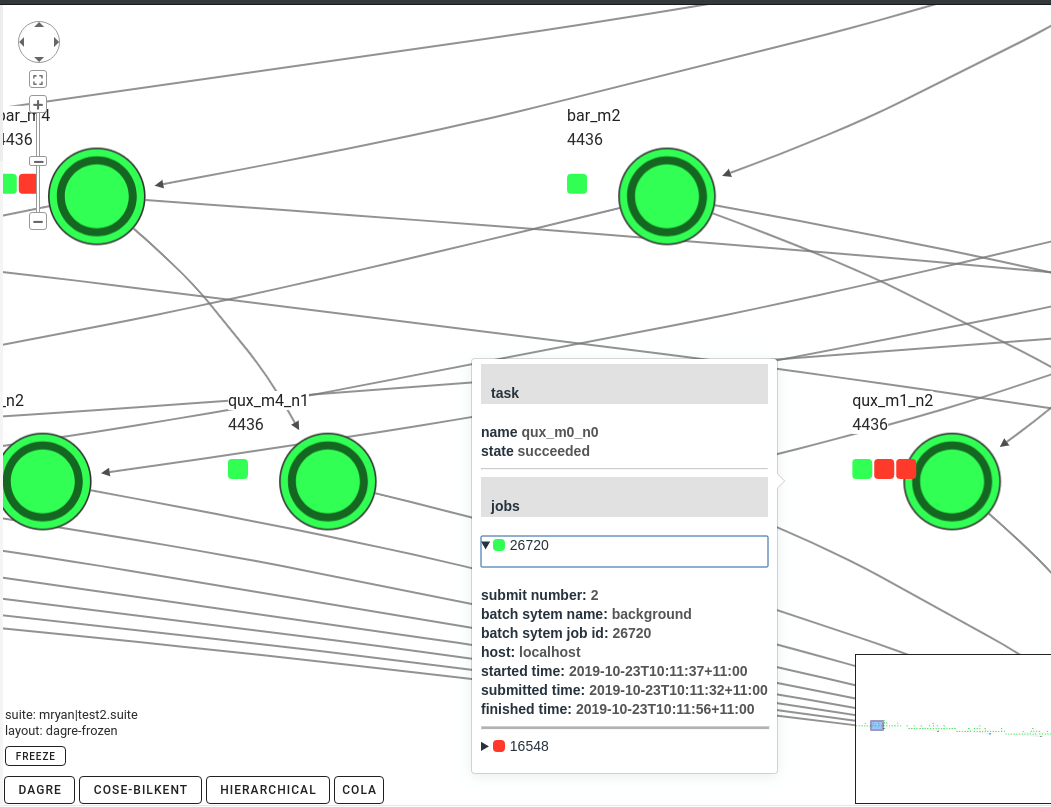Select the COLA layout button
1051x807 pixels.
pos(359,789)
